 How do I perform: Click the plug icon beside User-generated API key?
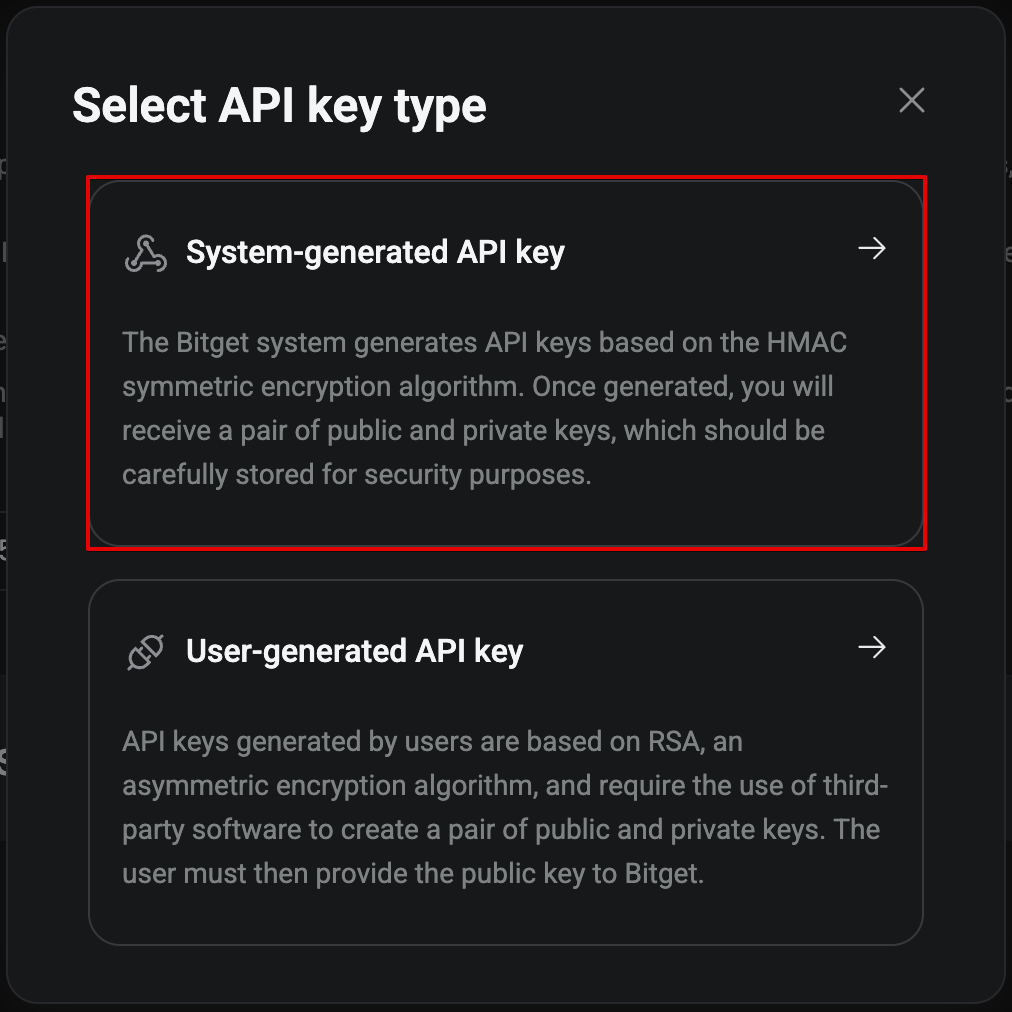click(145, 652)
